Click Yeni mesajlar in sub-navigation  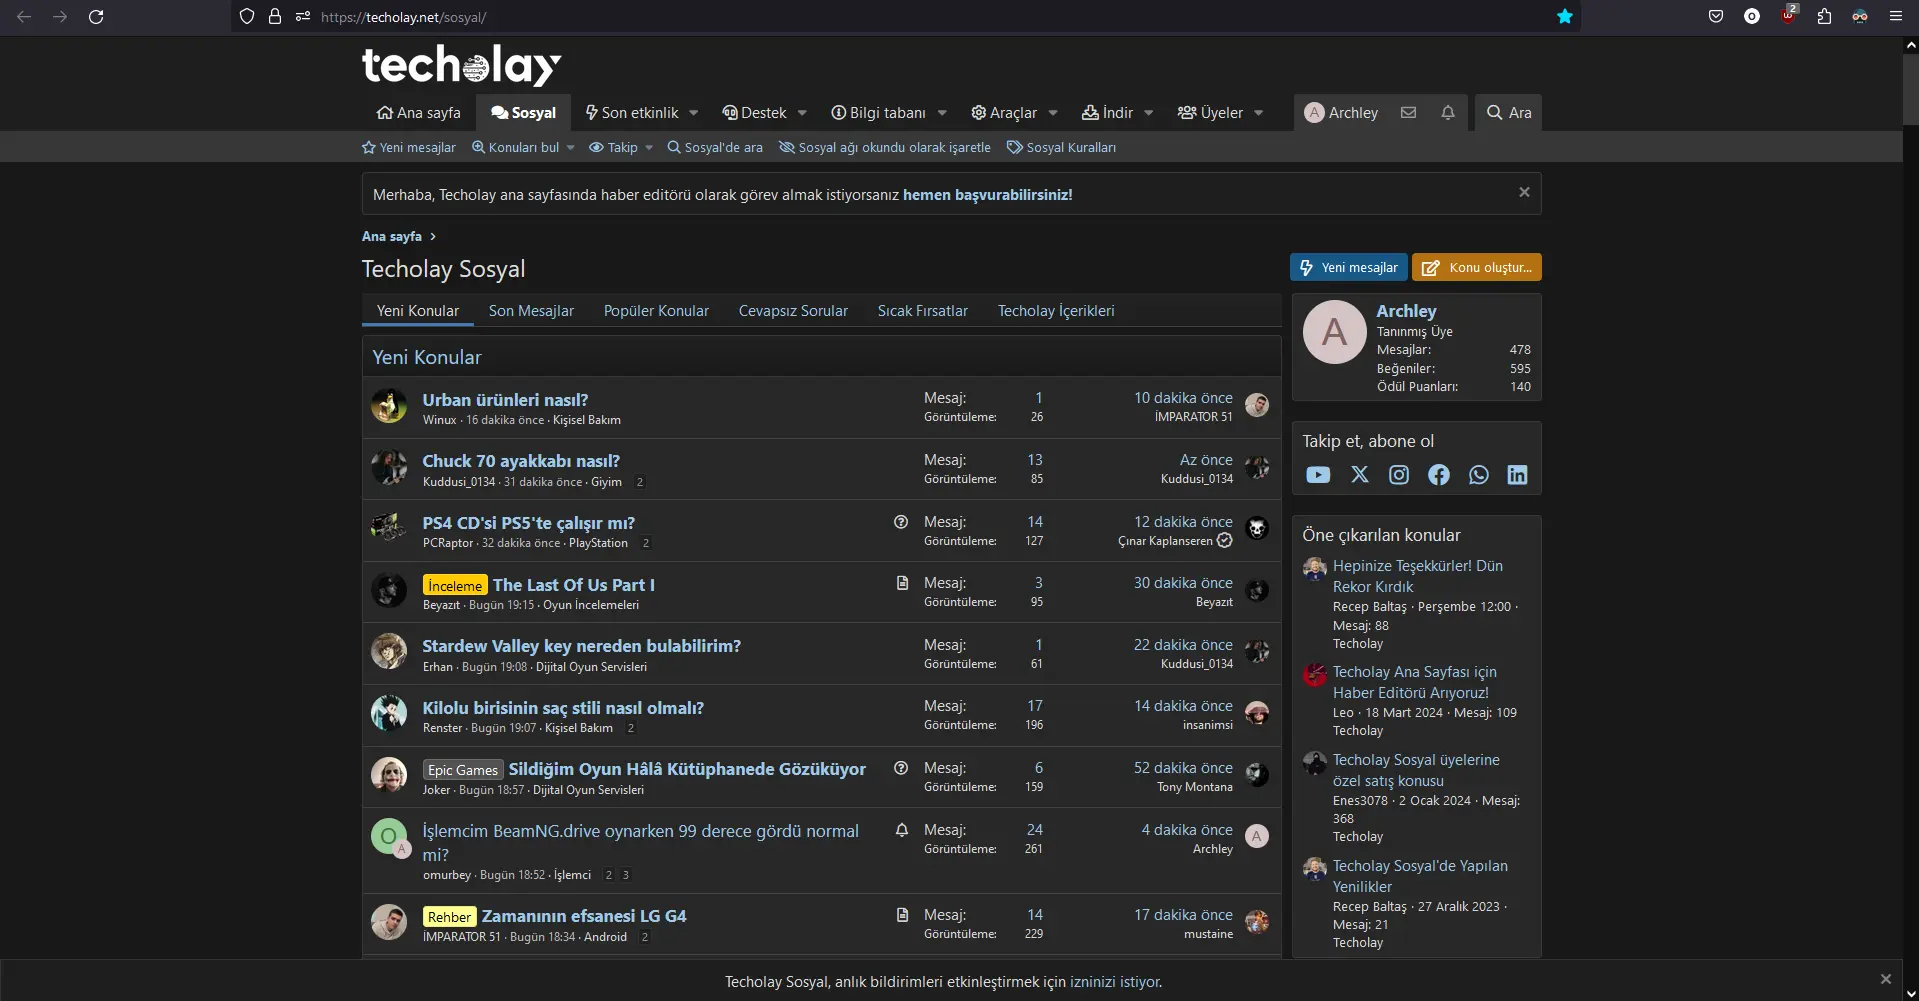click(408, 147)
